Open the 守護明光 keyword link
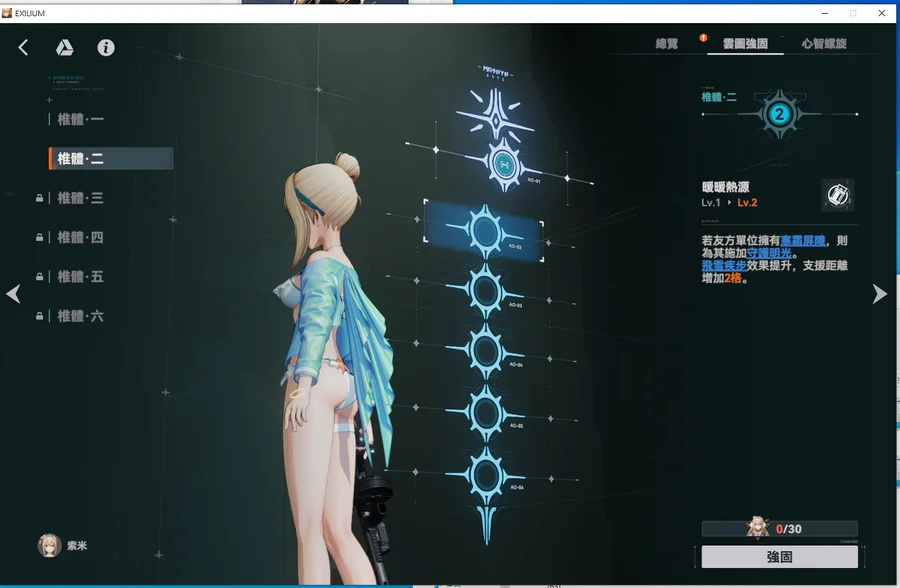The width and height of the screenshot is (900, 588). [x=769, y=253]
